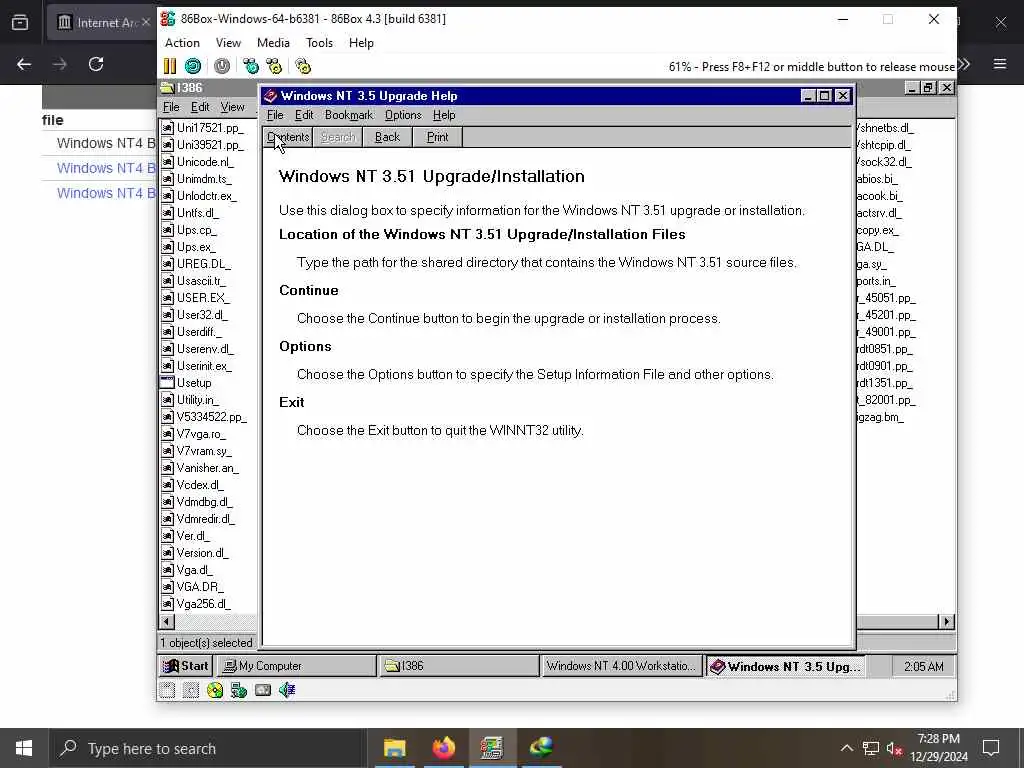Select the Utility.in_ file icon

point(167,400)
